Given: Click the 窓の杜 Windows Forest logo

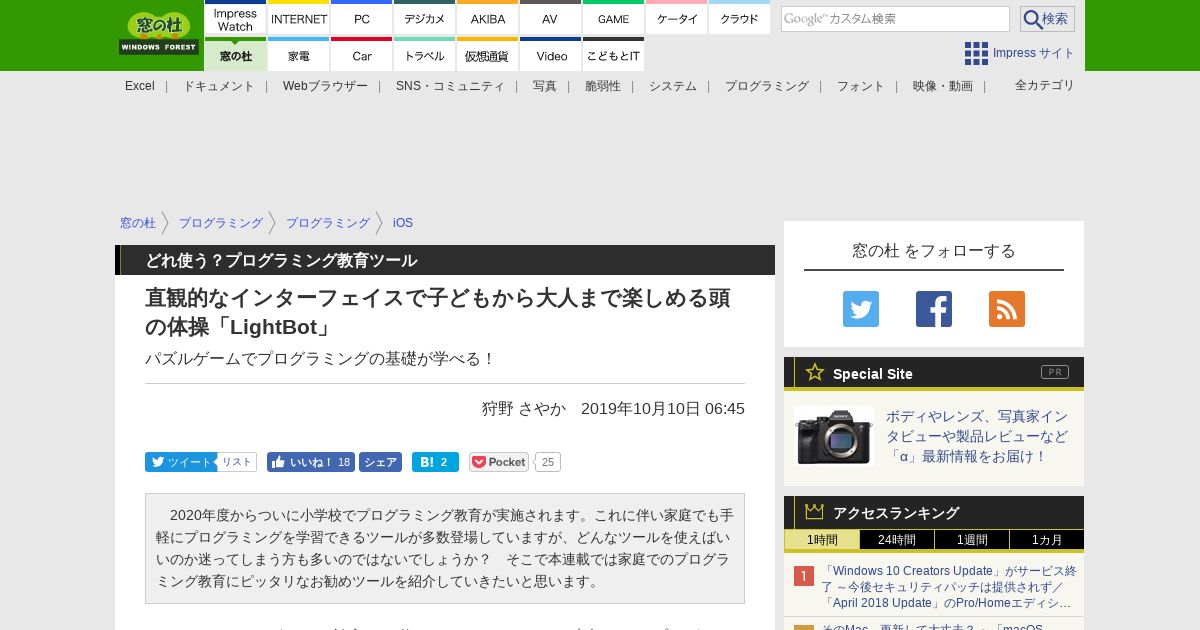Looking at the screenshot, I should tap(159, 33).
